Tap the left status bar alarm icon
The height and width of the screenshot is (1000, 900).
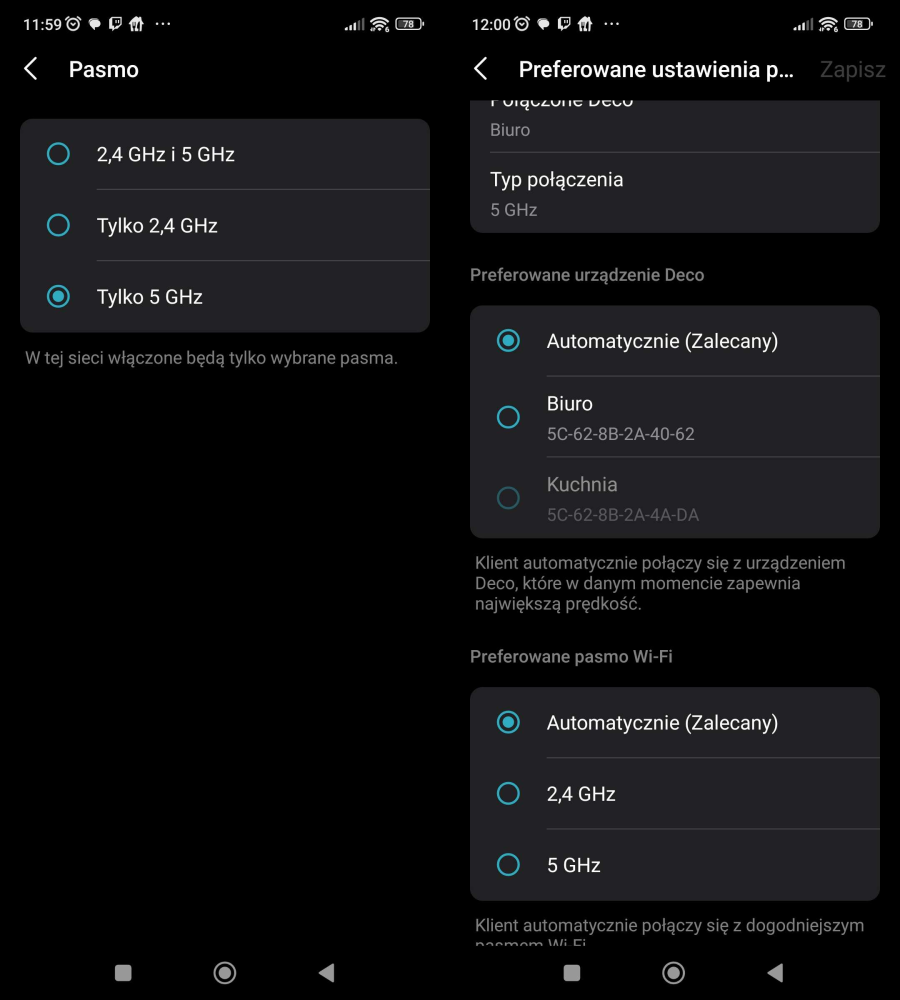(x=73, y=24)
